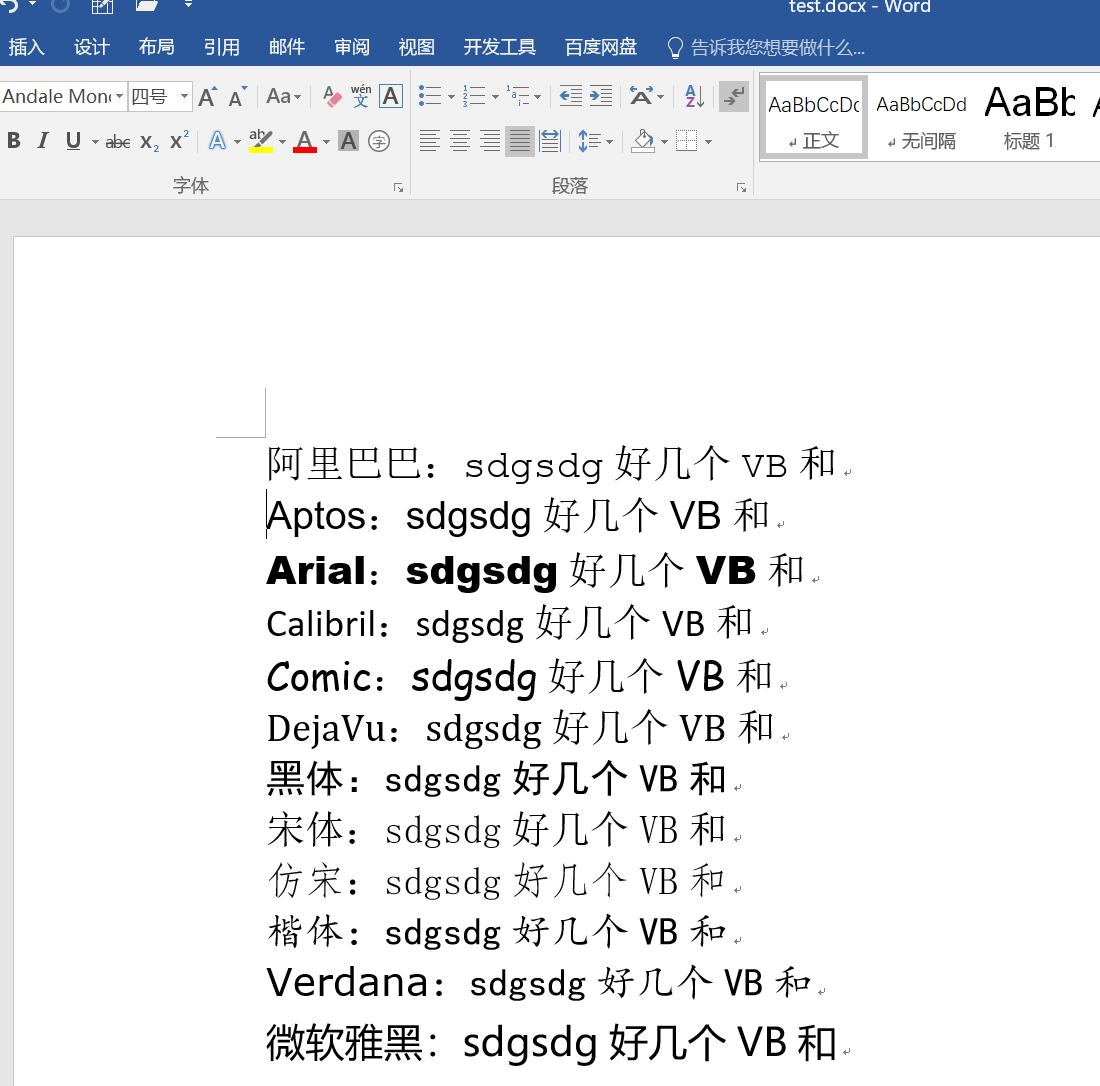Viewport: 1100px width, 1086px height.
Task: Click the Enclosed Characters icon
Action: 379,141
